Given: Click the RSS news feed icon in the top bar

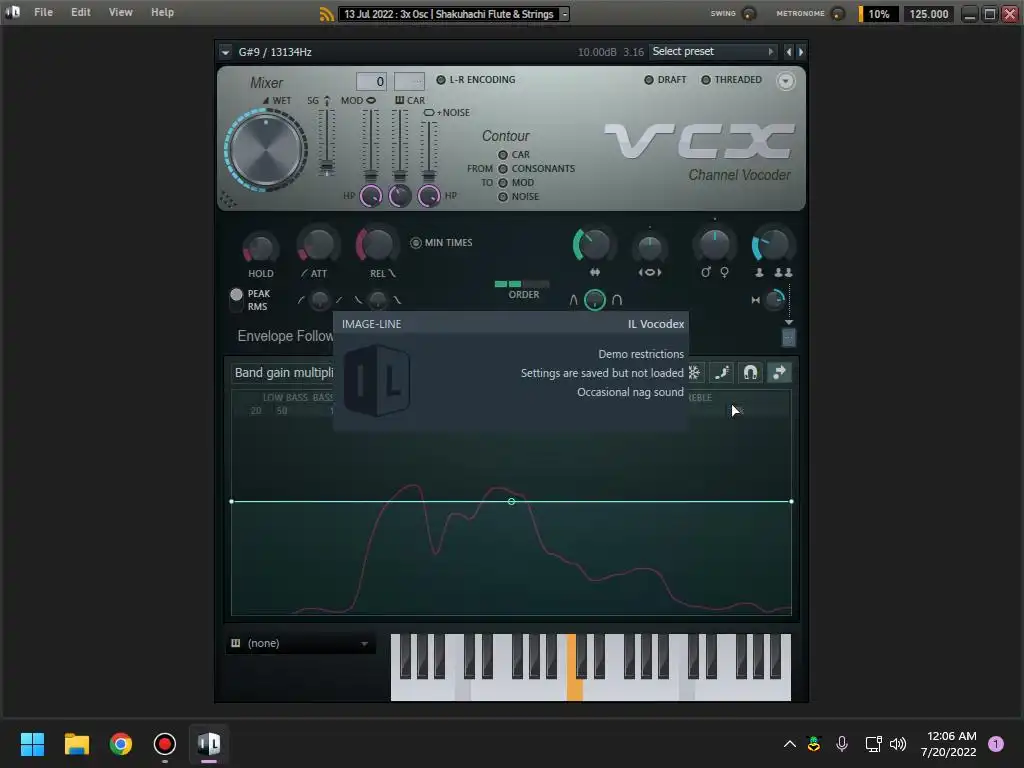Looking at the screenshot, I should pyautogui.click(x=327, y=14).
